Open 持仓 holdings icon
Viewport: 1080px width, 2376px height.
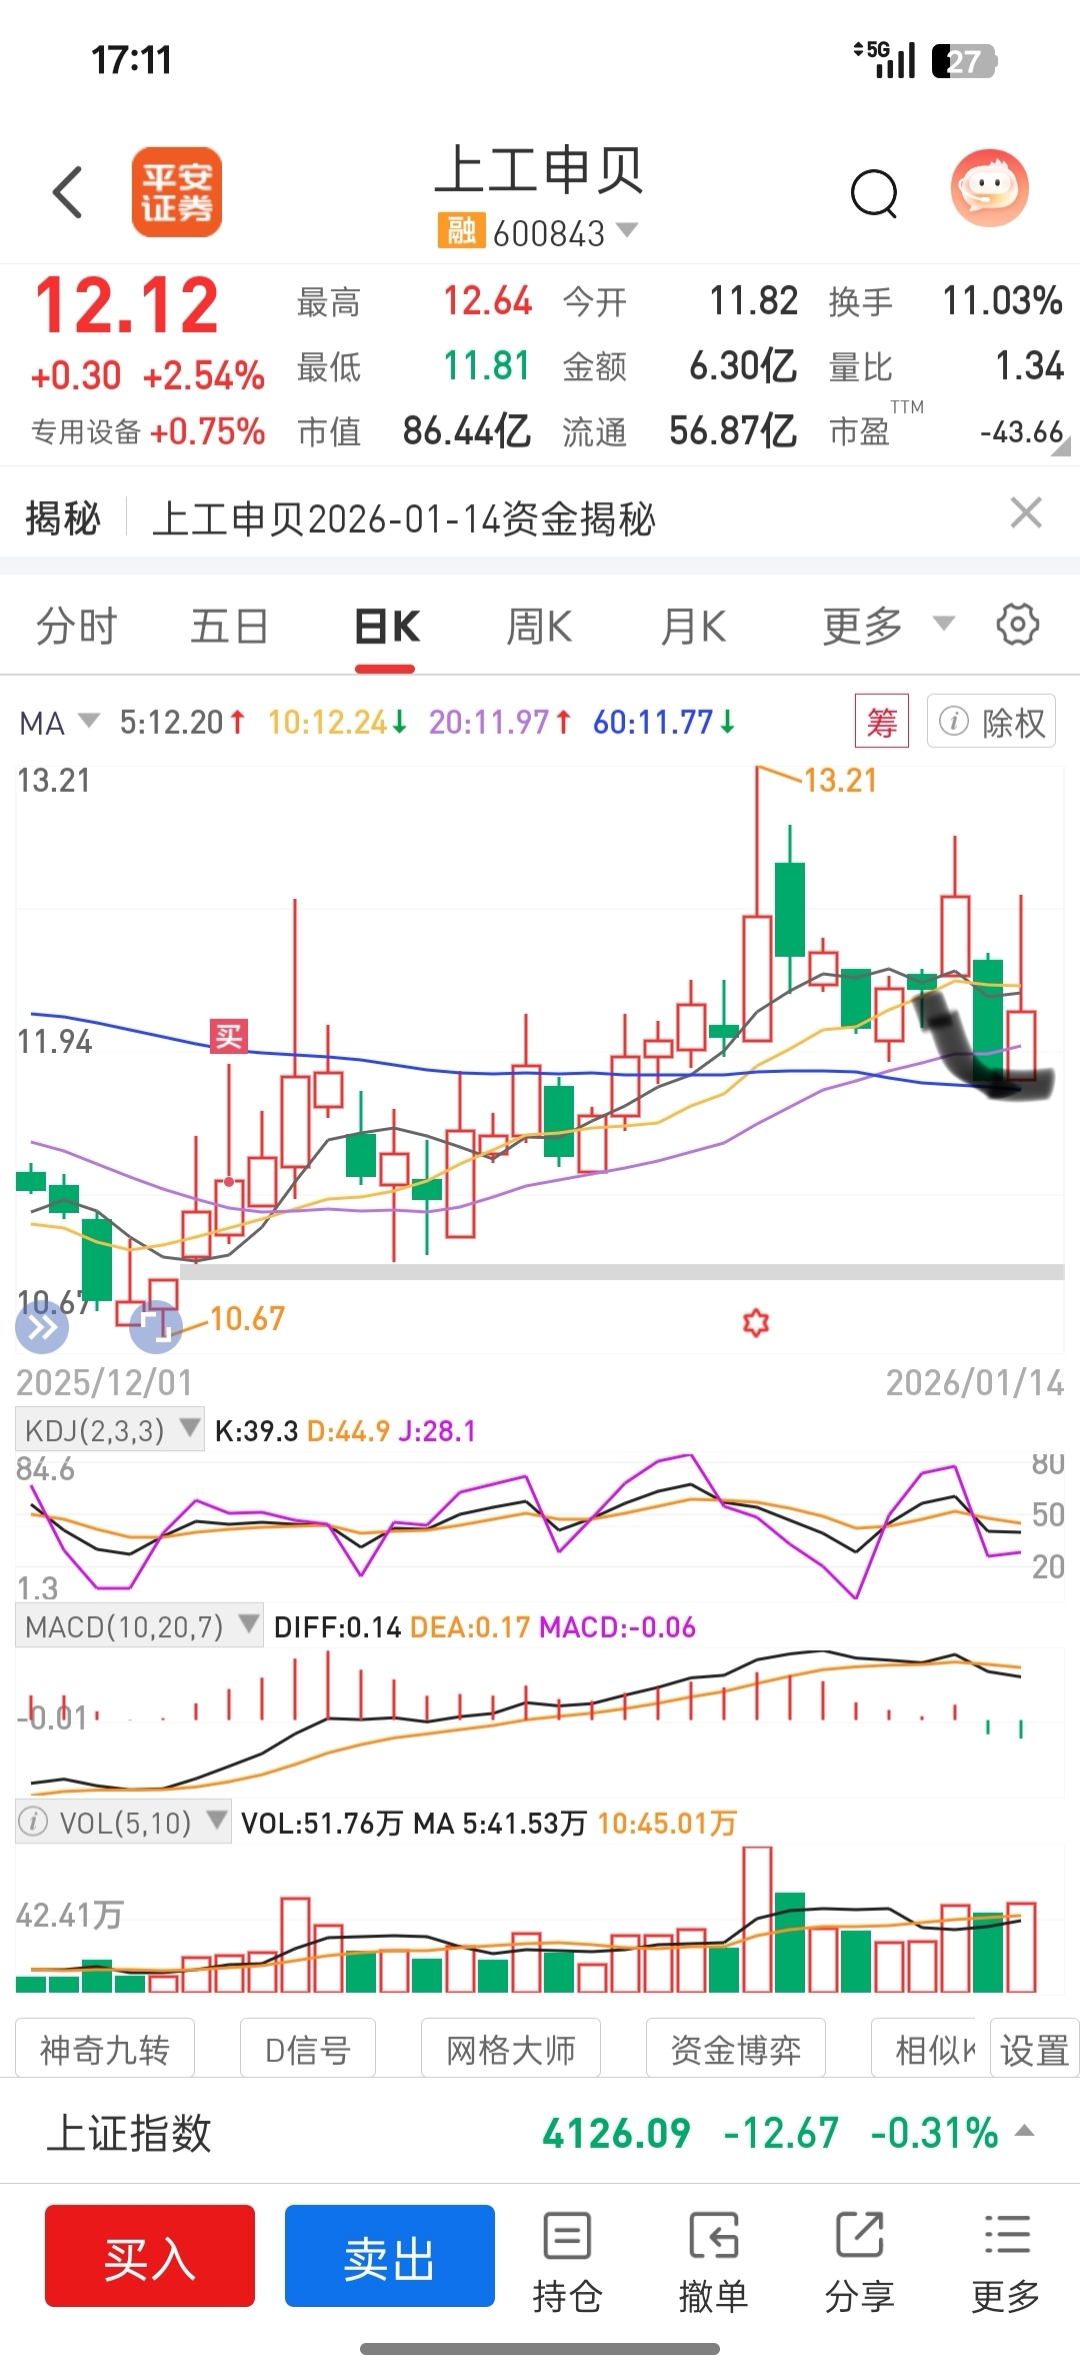pos(567,2262)
